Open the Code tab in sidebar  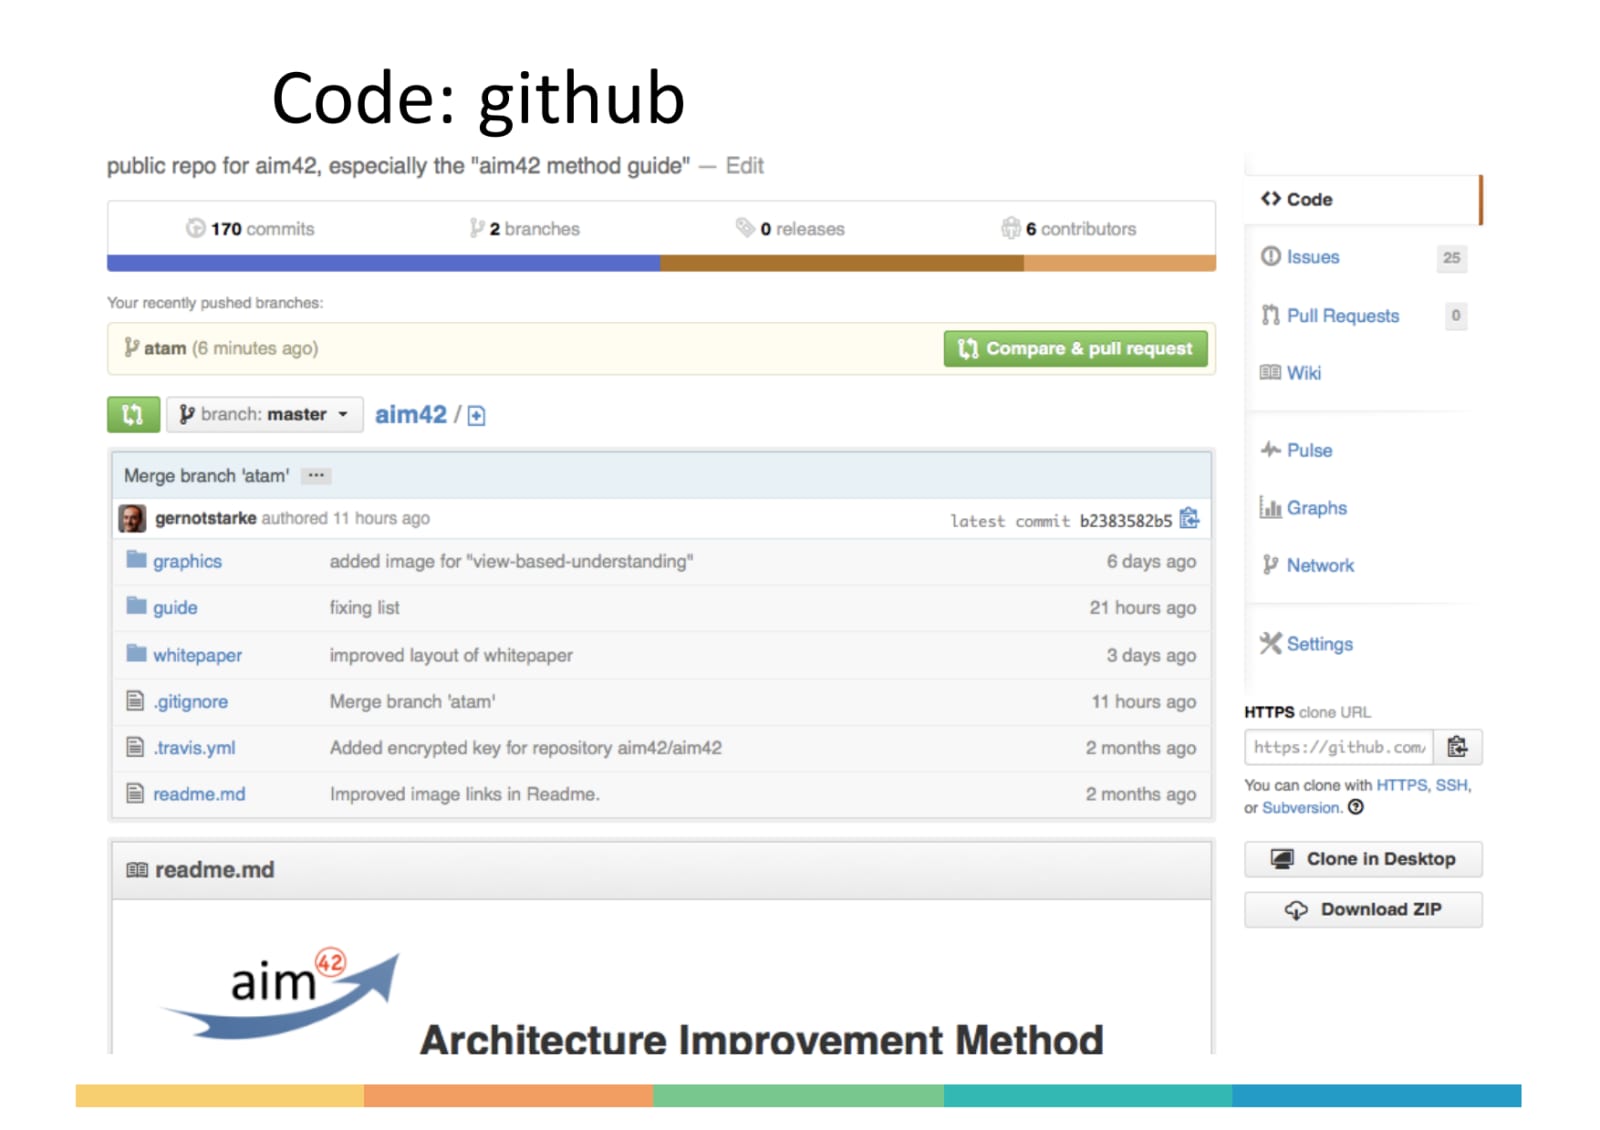(x=1363, y=199)
